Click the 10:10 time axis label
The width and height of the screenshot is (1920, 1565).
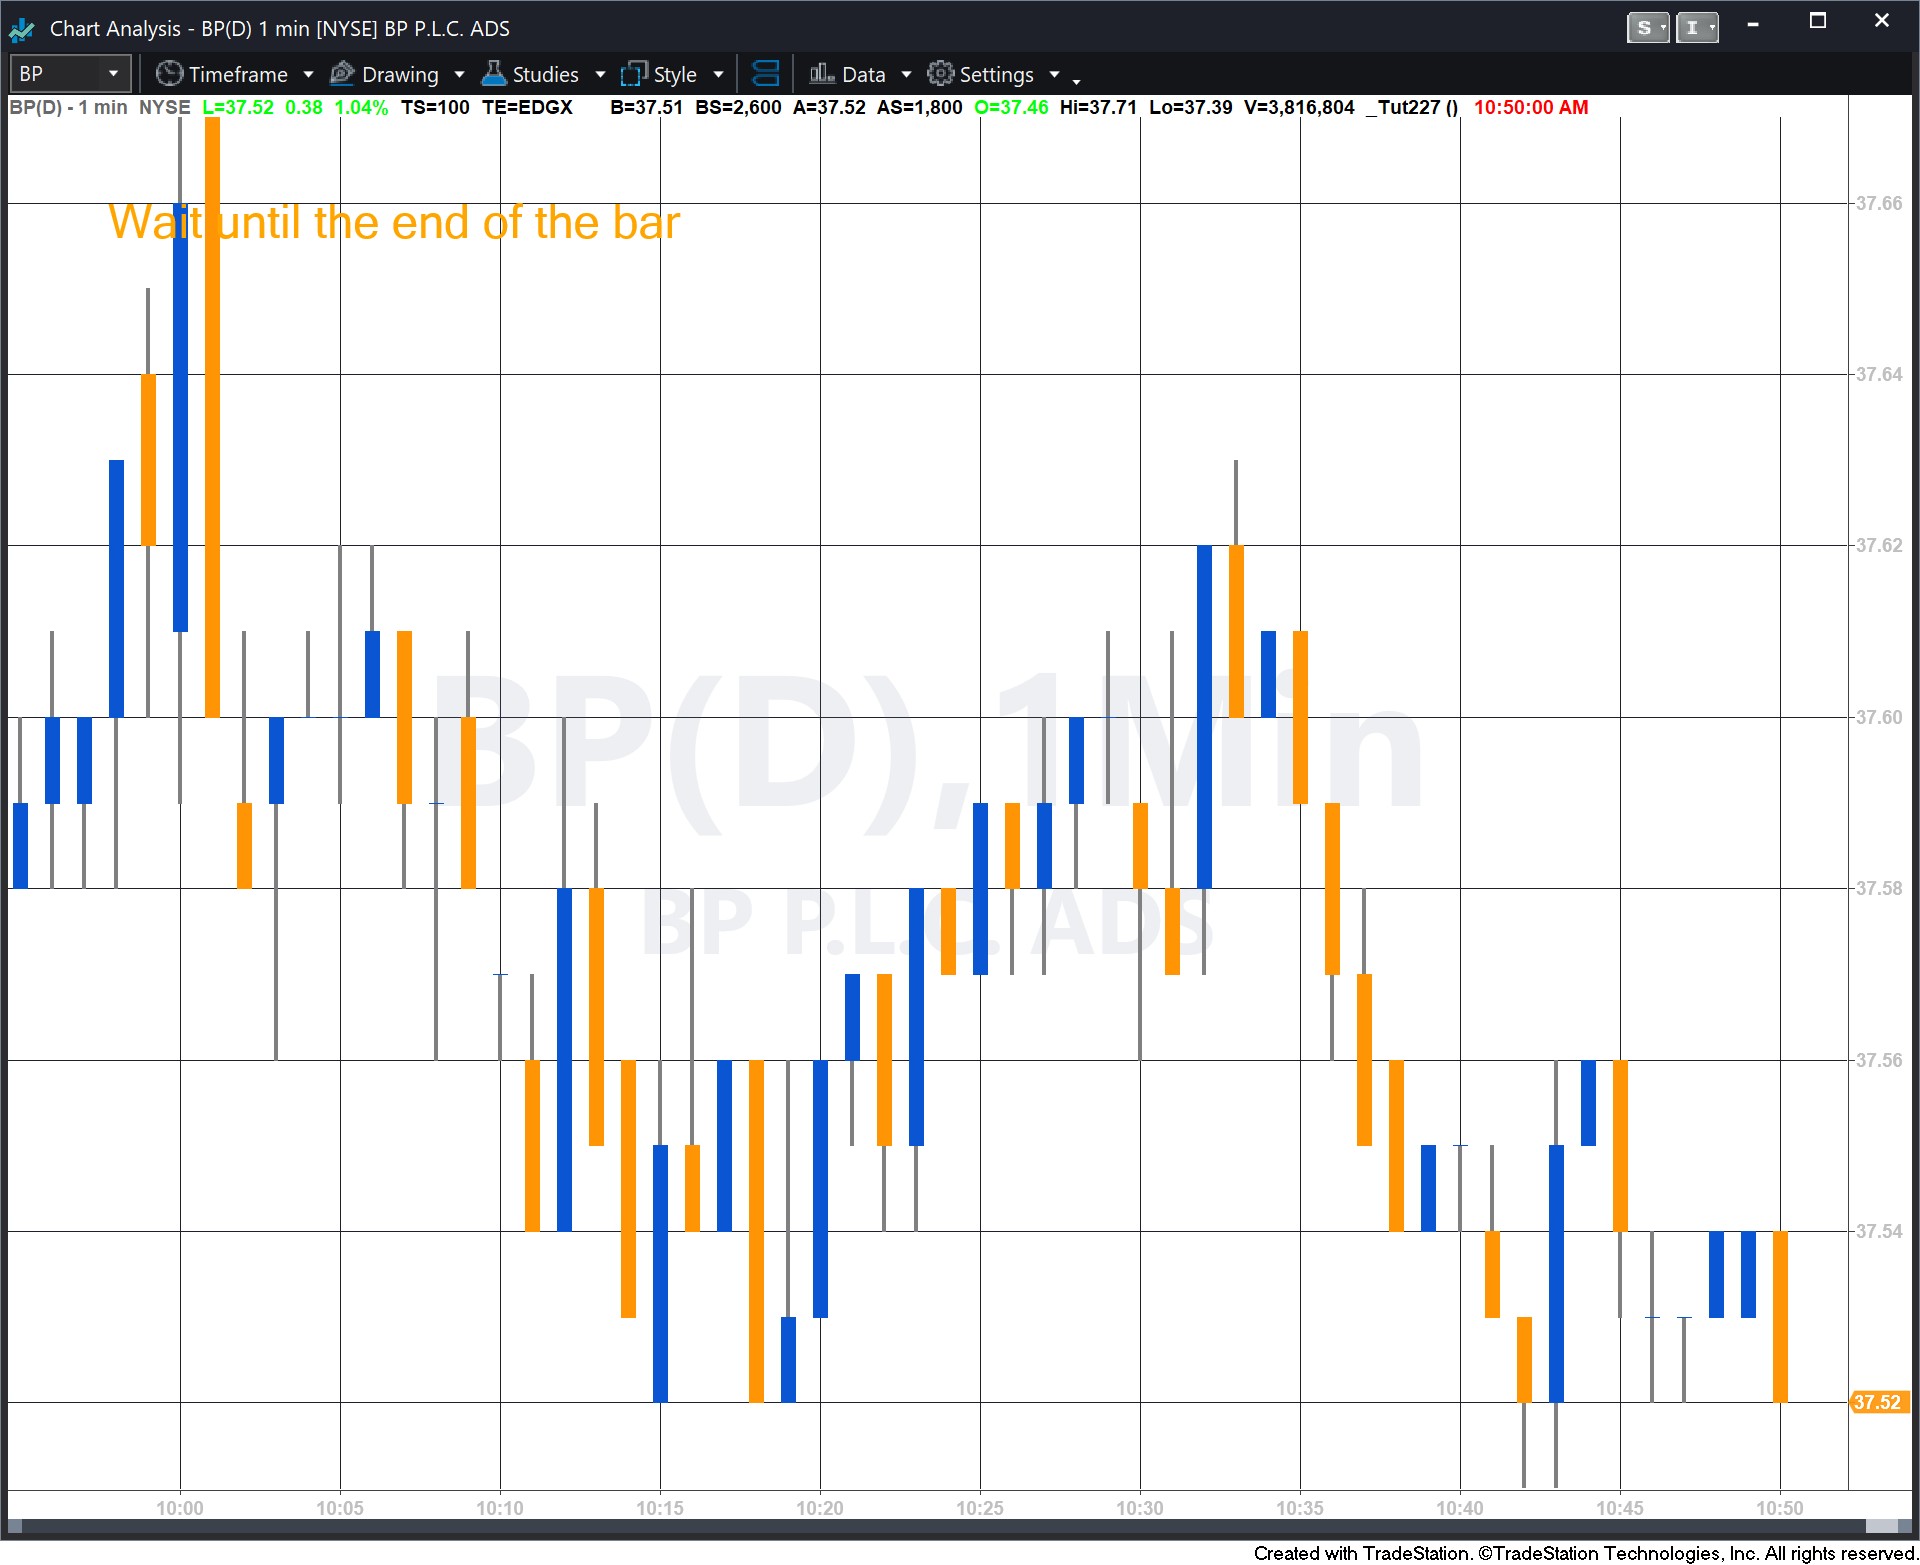(500, 1508)
